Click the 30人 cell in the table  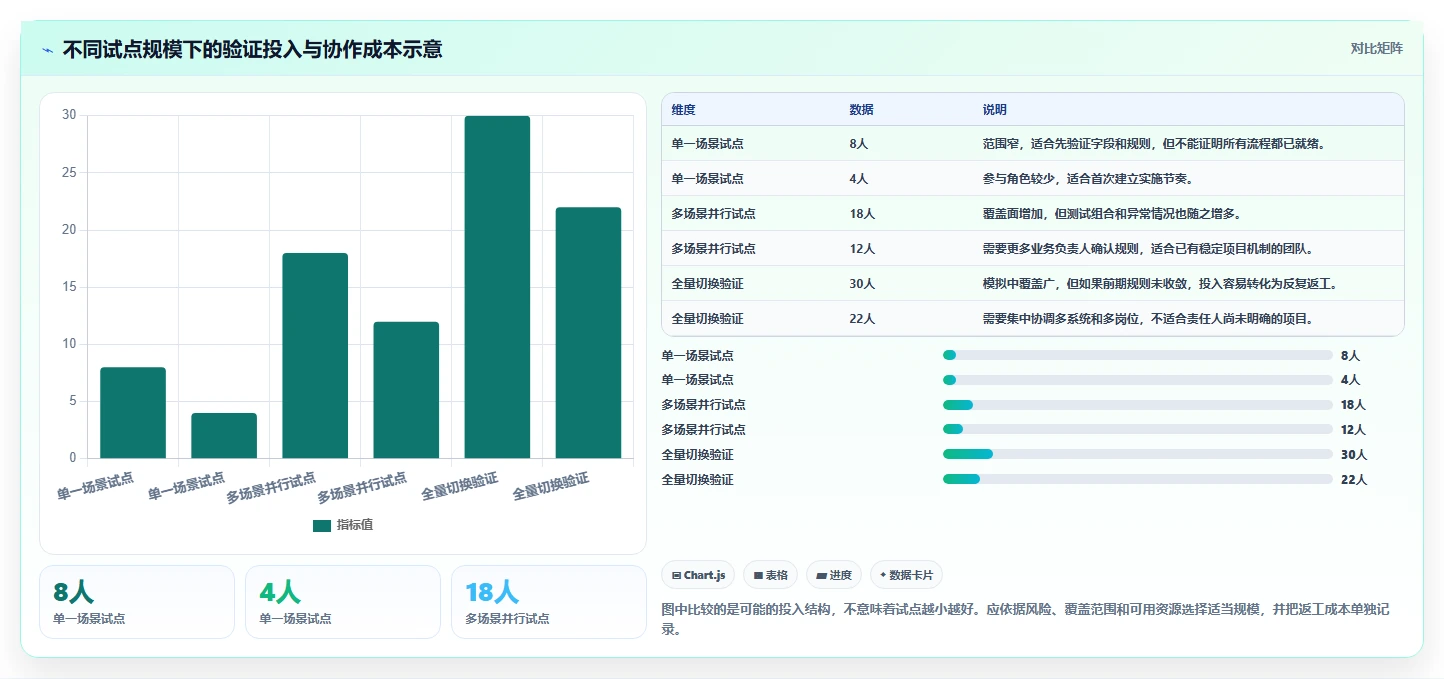pos(862,284)
